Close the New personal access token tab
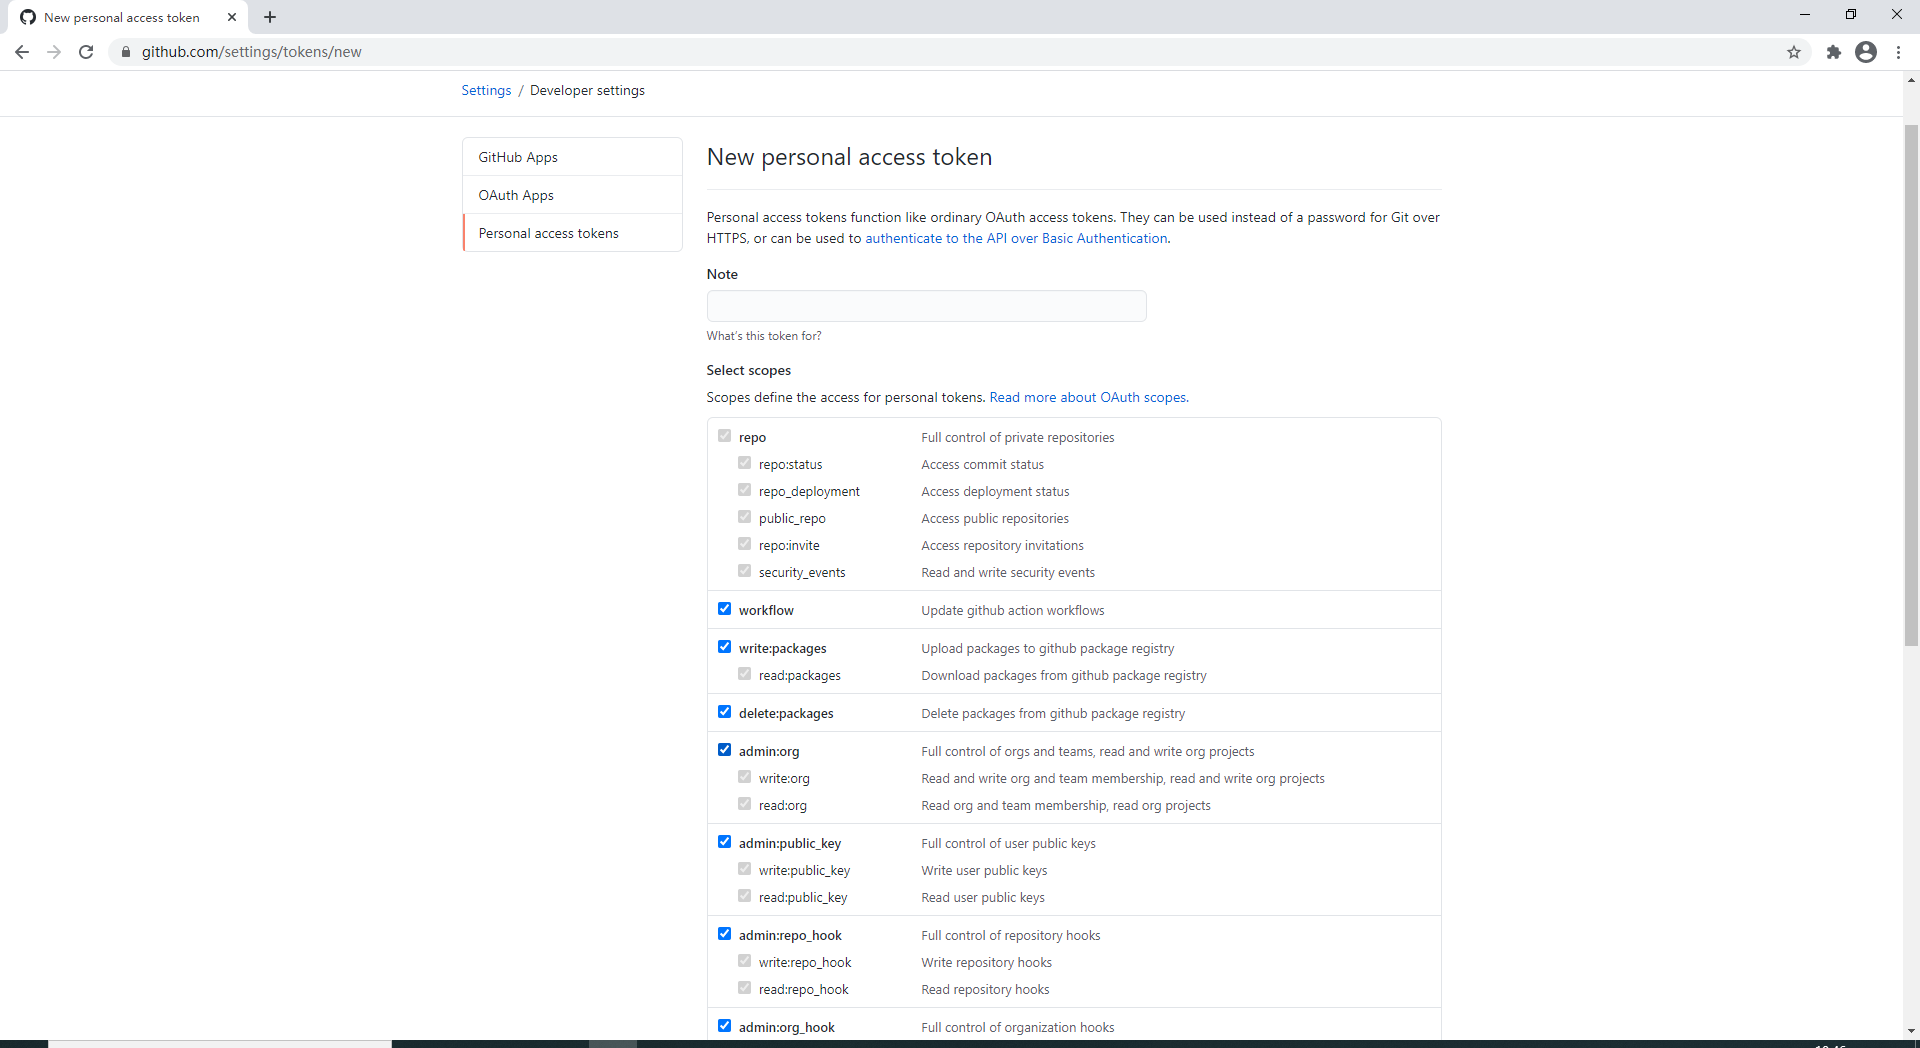 232,17
